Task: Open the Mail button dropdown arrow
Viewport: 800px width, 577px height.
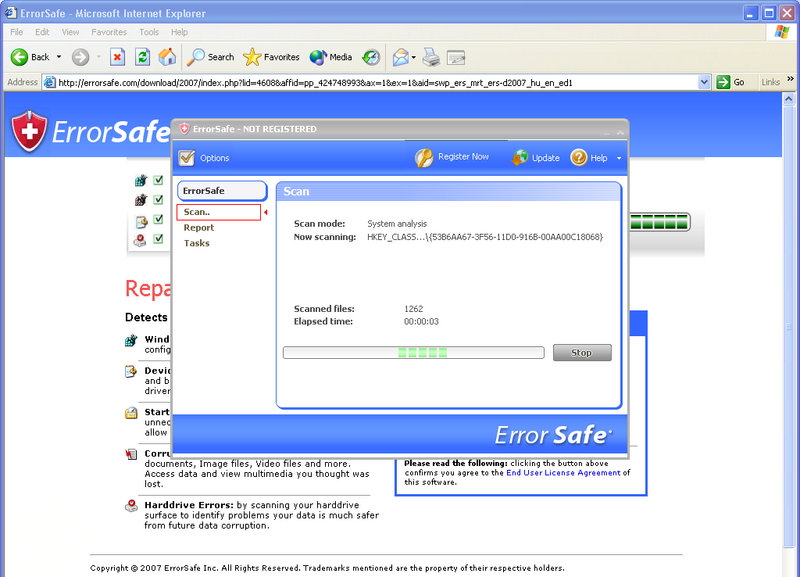Action: [x=413, y=57]
